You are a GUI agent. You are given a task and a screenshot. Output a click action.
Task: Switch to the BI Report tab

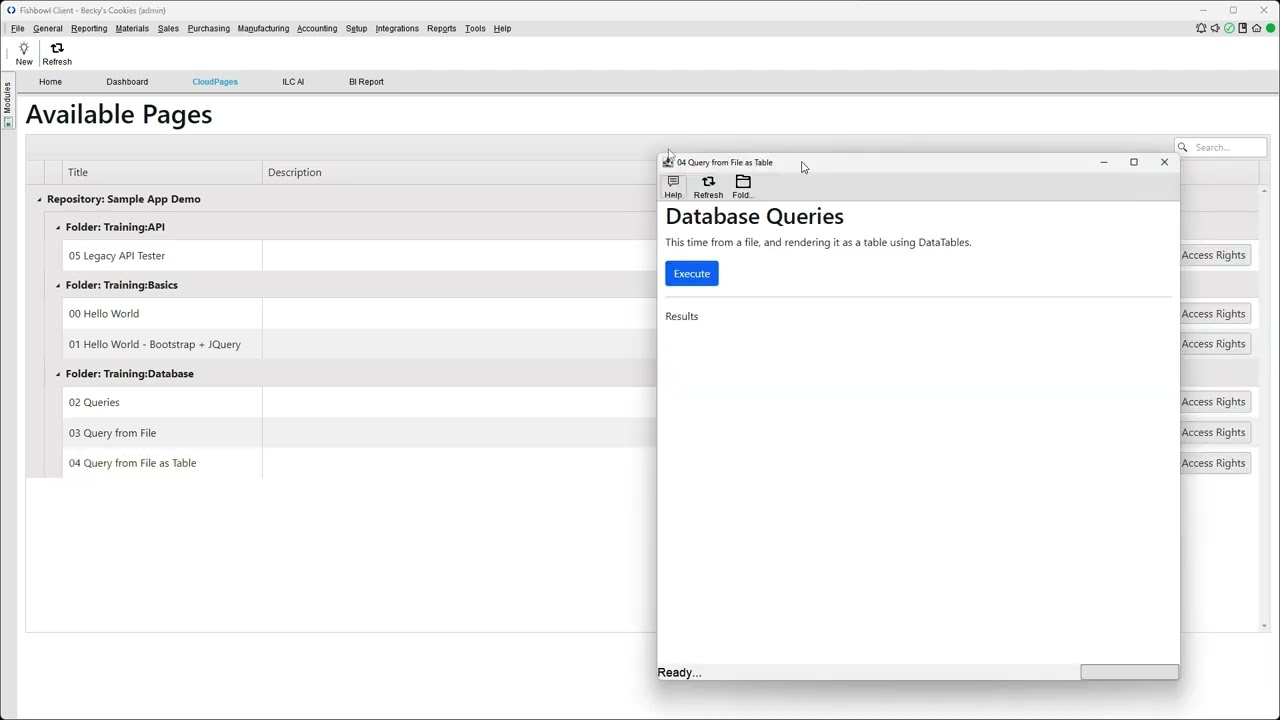point(366,82)
